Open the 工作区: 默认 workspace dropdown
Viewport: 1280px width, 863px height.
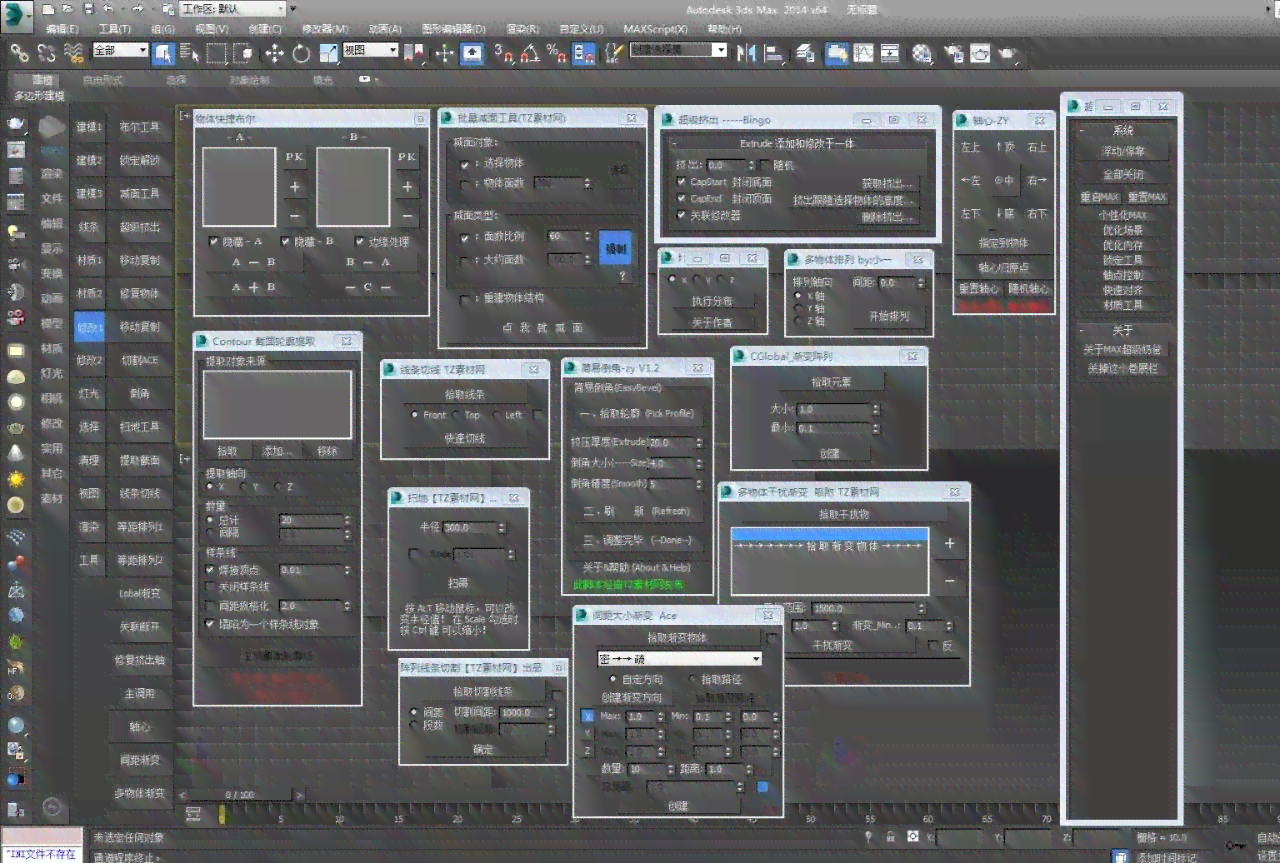[x=233, y=9]
